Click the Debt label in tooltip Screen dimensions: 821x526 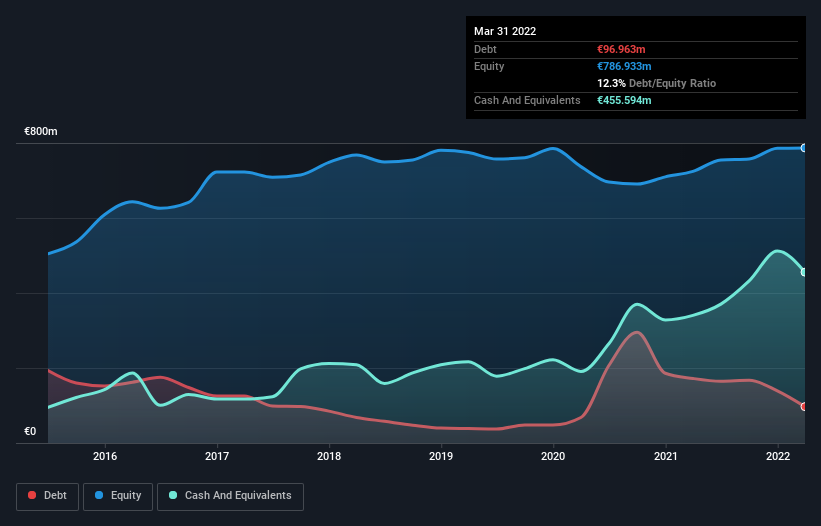click(485, 49)
